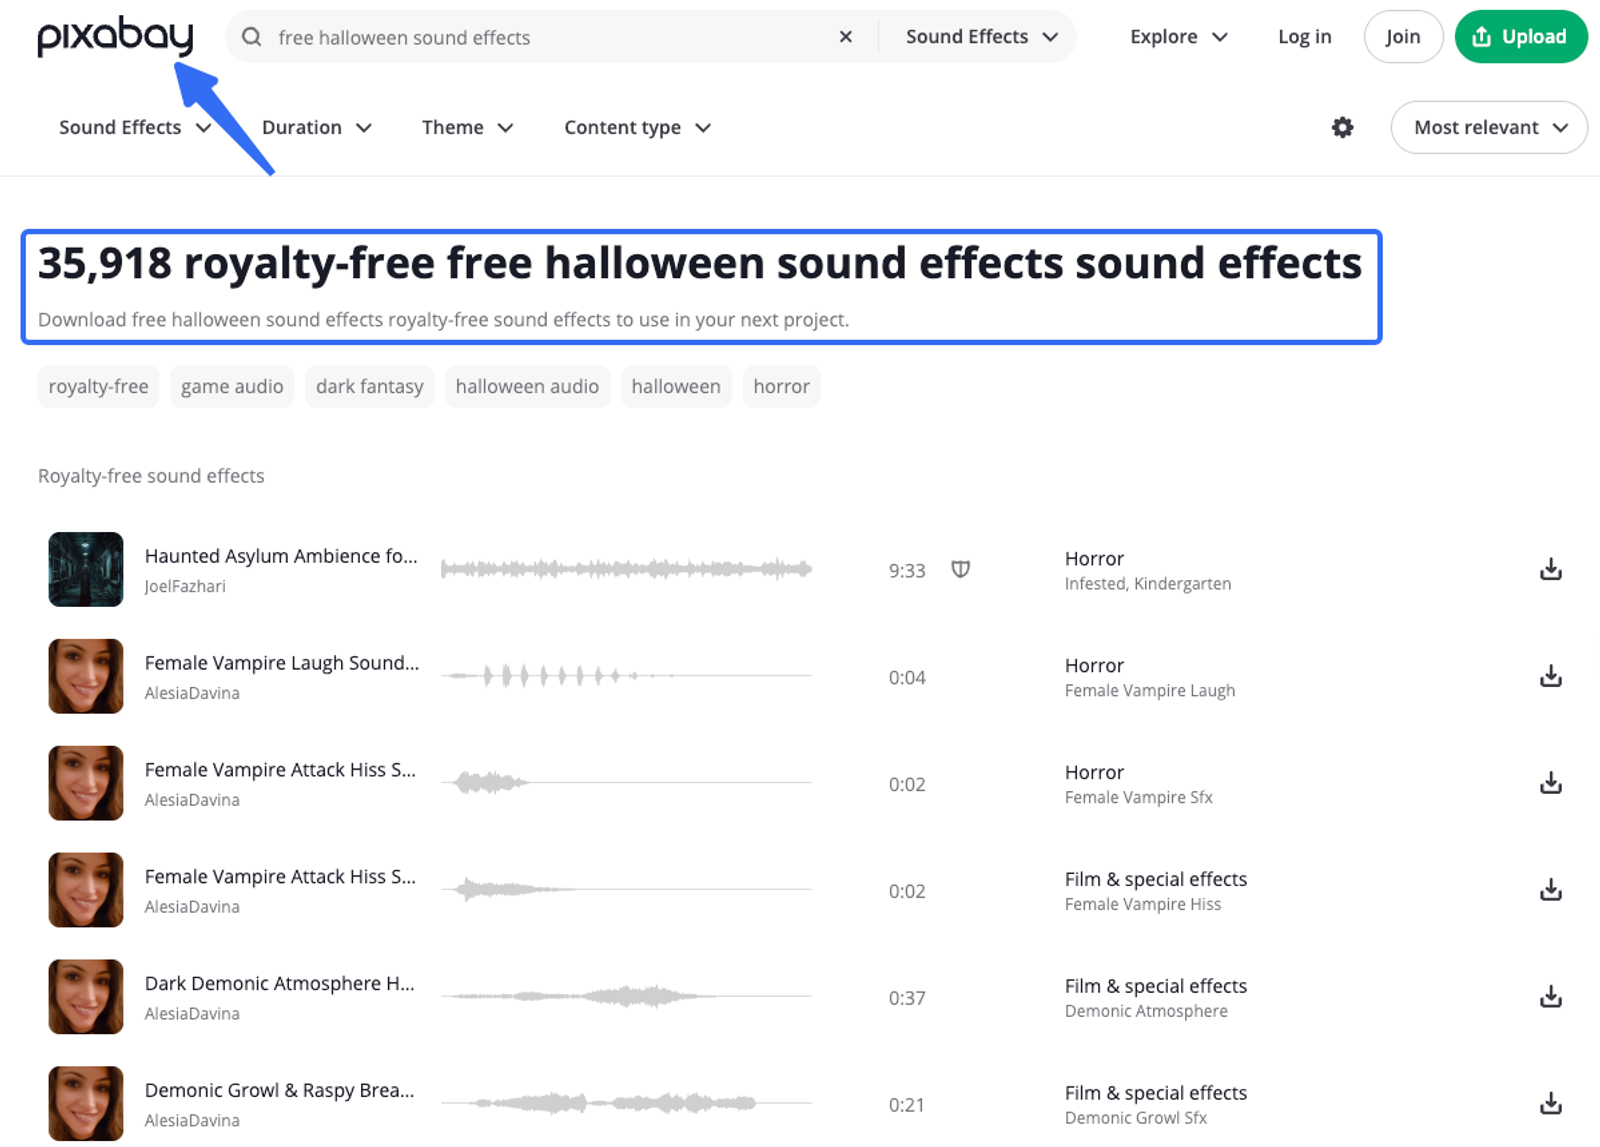The image size is (1600, 1147).
Task: Click Horror category on Haunted Asylum row
Action: [1094, 558]
